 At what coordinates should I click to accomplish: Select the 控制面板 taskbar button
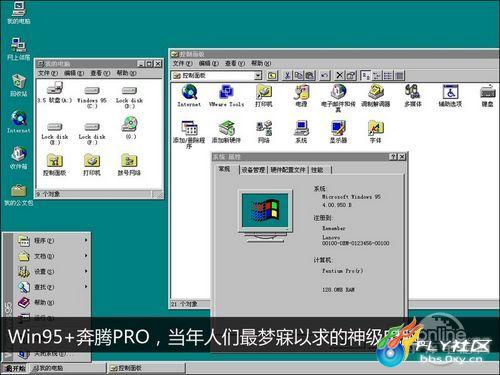146,368
